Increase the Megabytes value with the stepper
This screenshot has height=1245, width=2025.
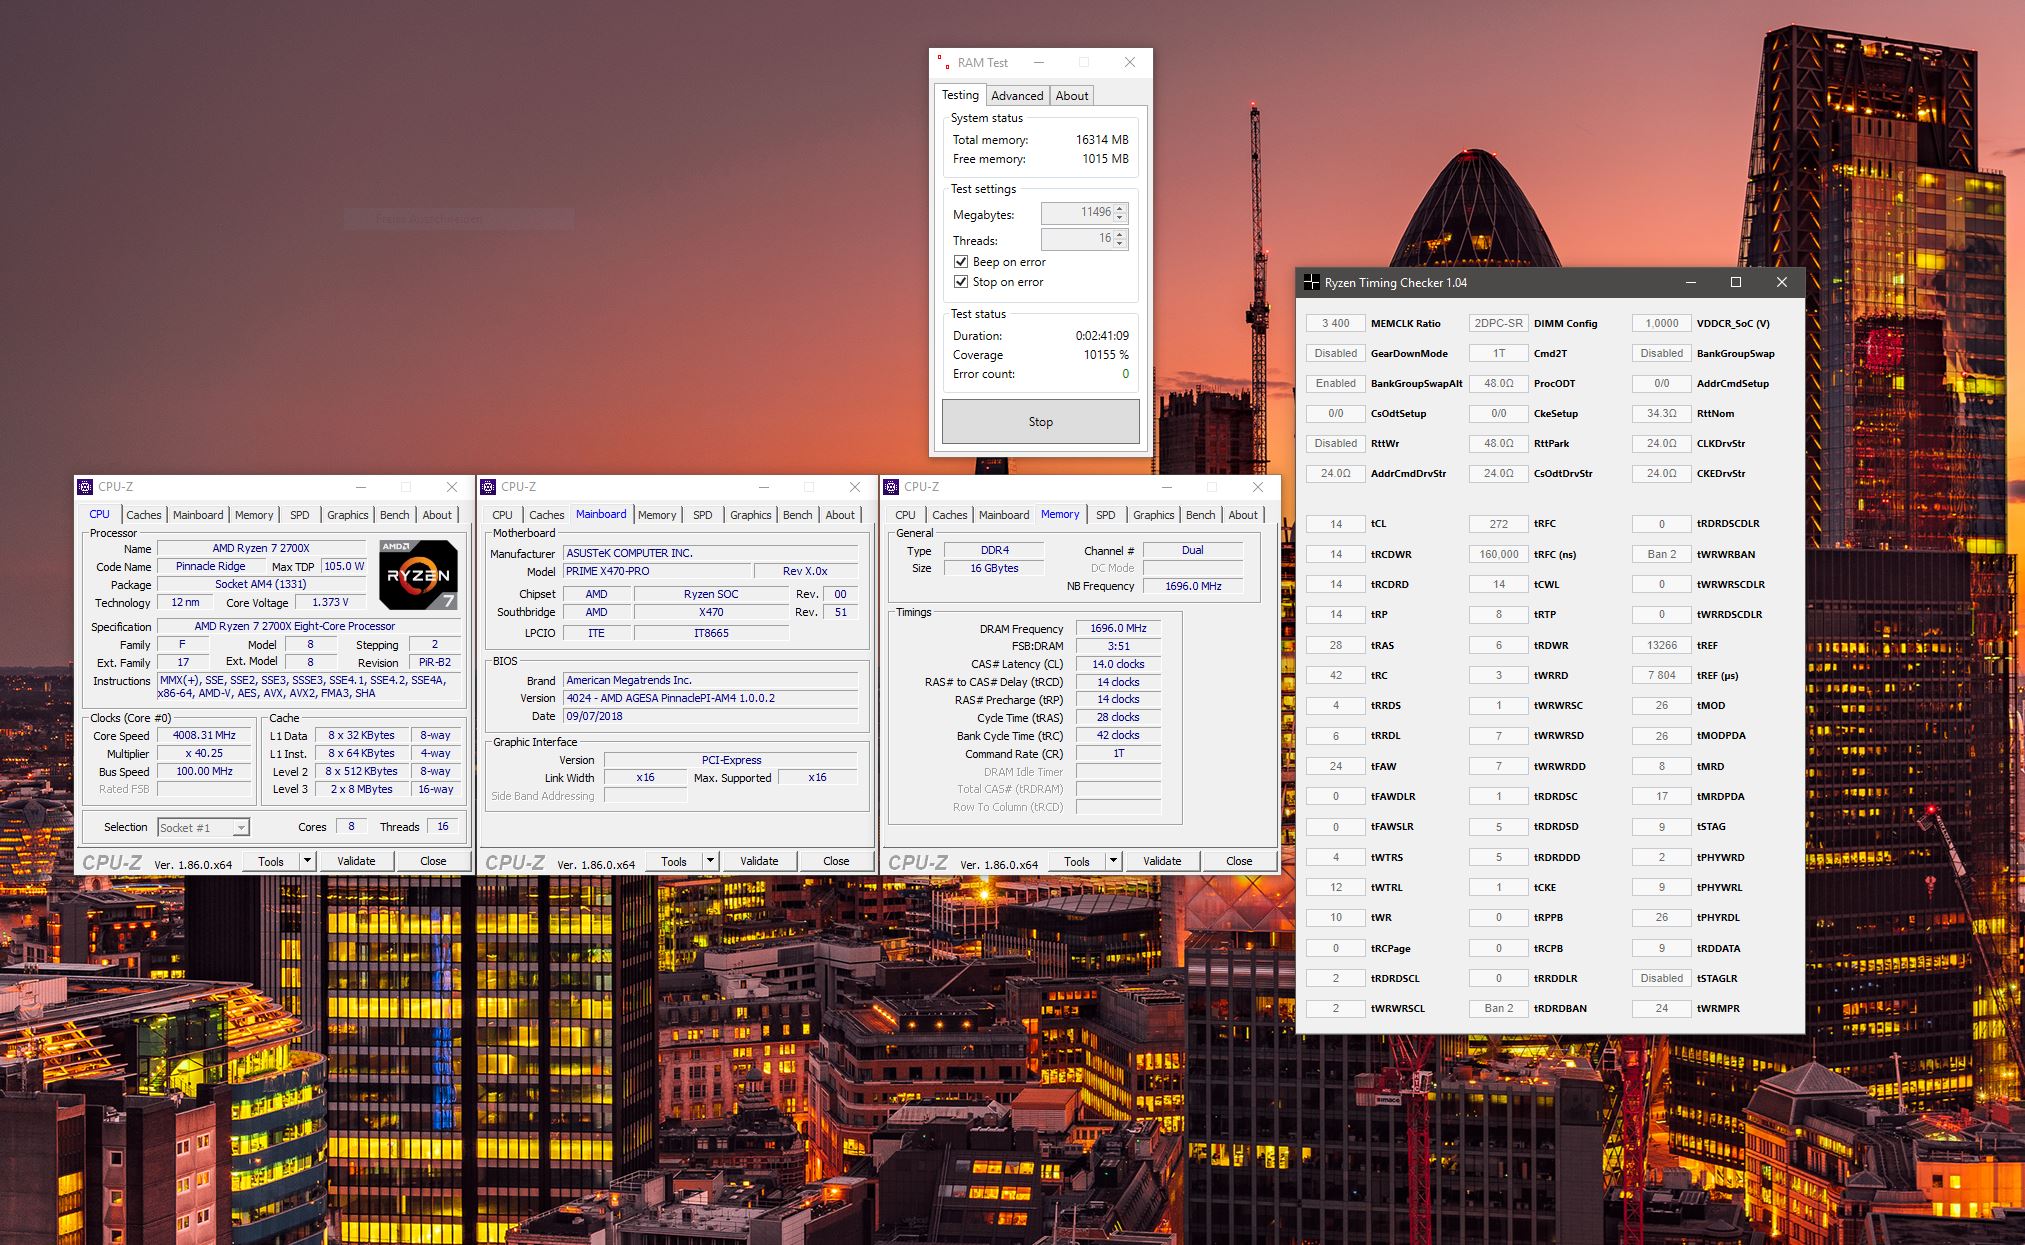click(1120, 208)
